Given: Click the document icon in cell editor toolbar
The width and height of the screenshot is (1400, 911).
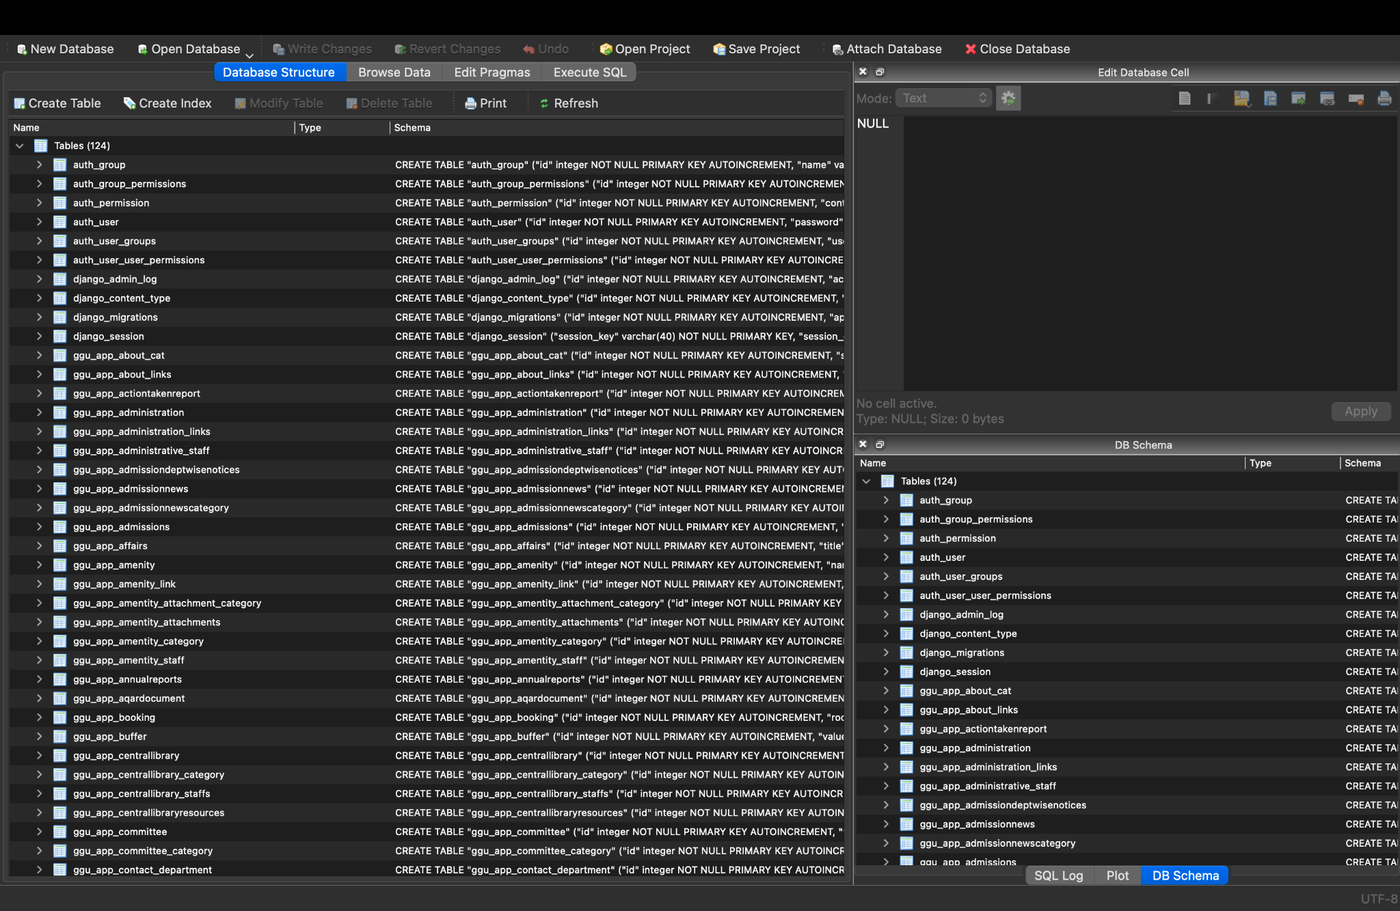Looking at the screenshot, I should [1184, 98].
